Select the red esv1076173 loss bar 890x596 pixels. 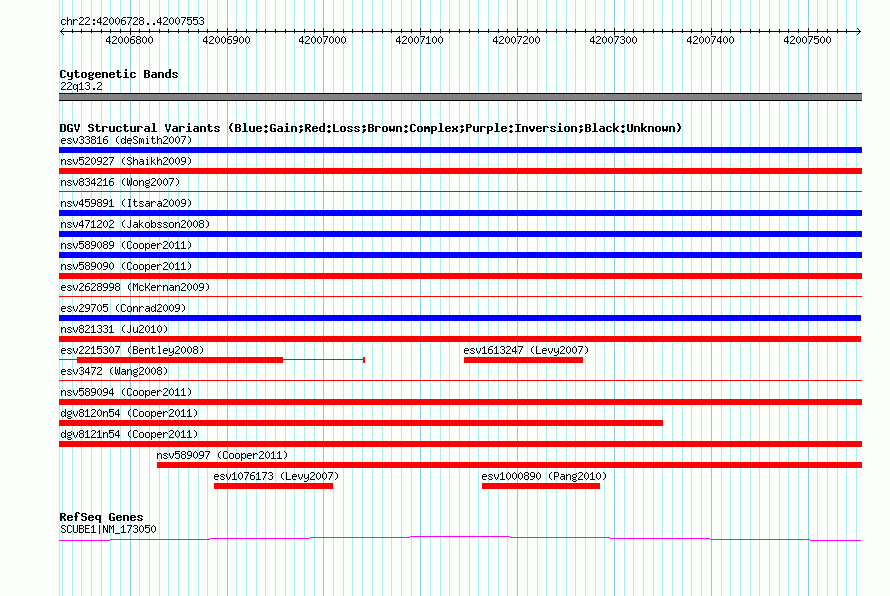(x=274, y=486)
